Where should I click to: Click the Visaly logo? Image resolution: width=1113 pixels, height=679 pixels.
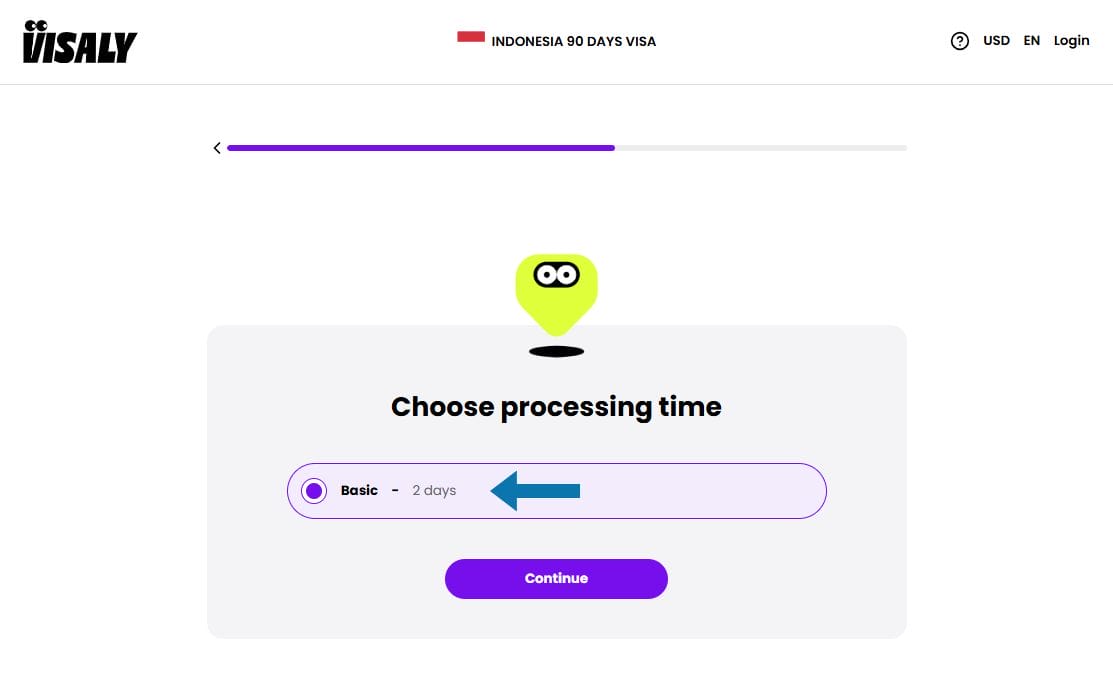click(80, 44)
